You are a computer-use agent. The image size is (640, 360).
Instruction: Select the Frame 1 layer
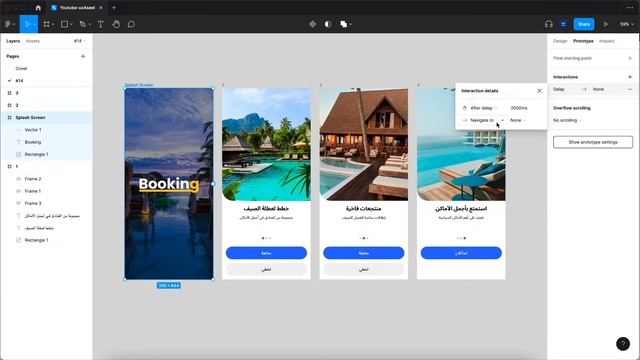click(x=46, y=191)
